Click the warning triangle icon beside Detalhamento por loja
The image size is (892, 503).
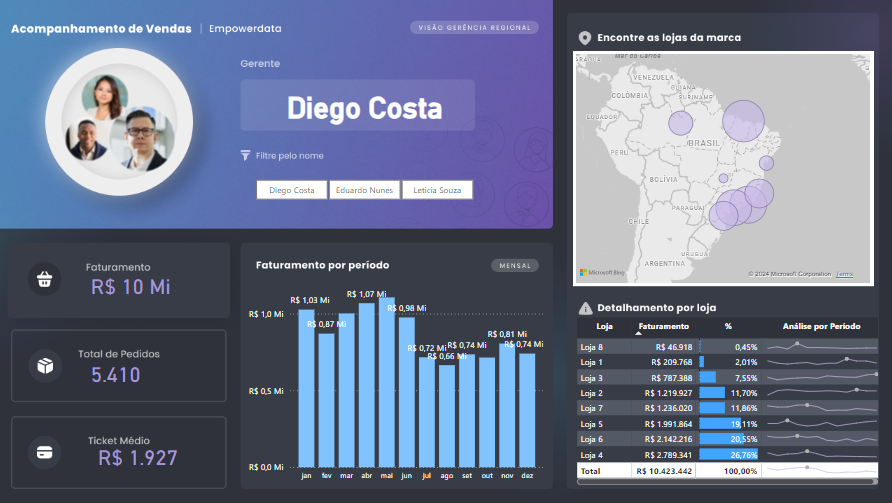pos(585,308)
